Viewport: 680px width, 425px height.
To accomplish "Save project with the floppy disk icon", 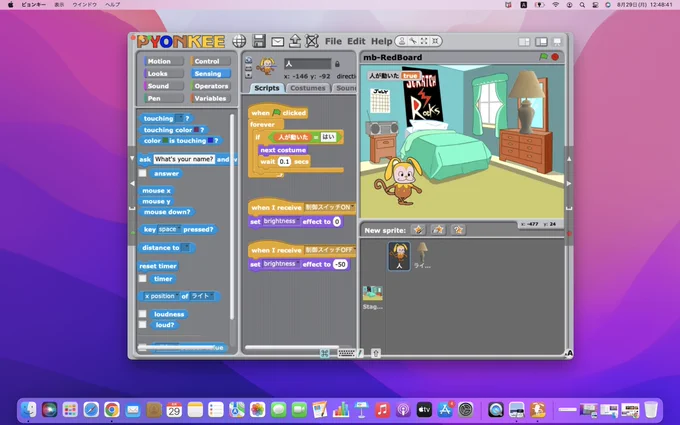I will click(x=259, y=41).
